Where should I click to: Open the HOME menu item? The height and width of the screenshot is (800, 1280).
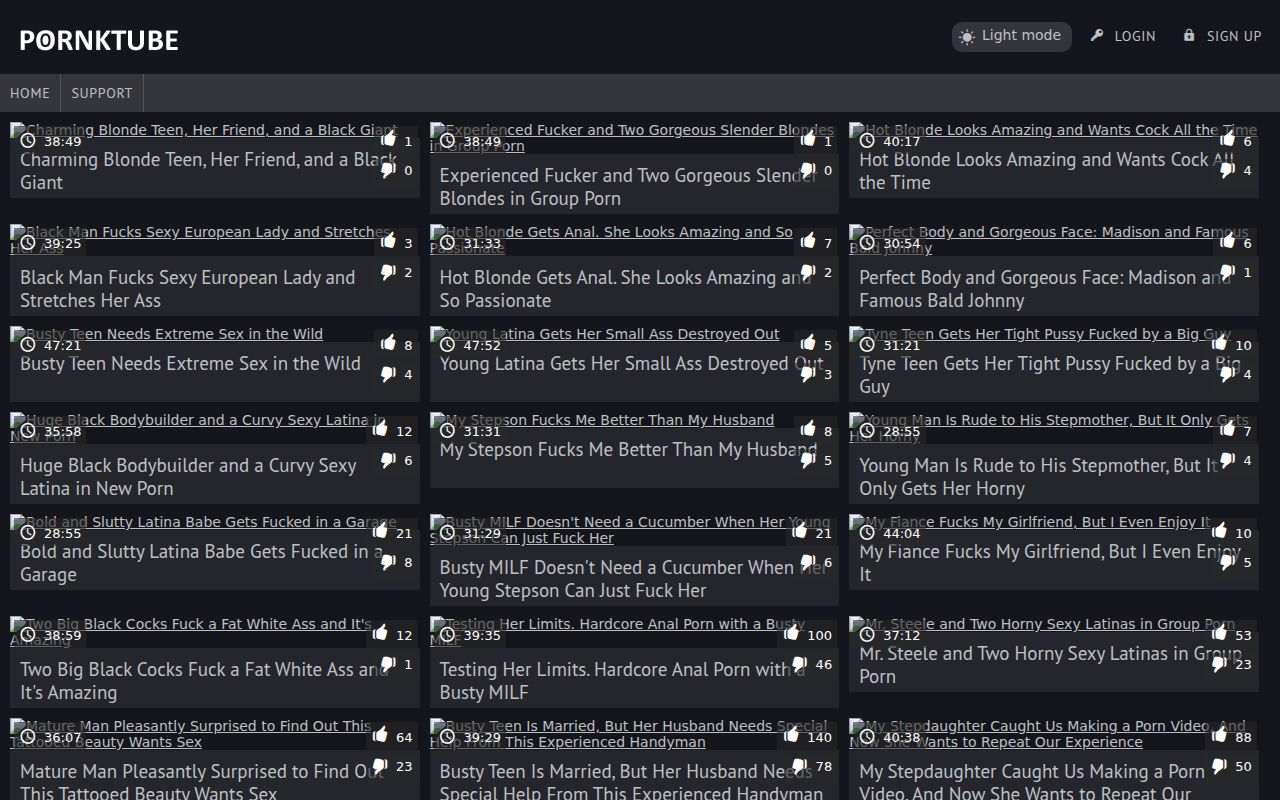pyautogui.click(x=29, y=93)
